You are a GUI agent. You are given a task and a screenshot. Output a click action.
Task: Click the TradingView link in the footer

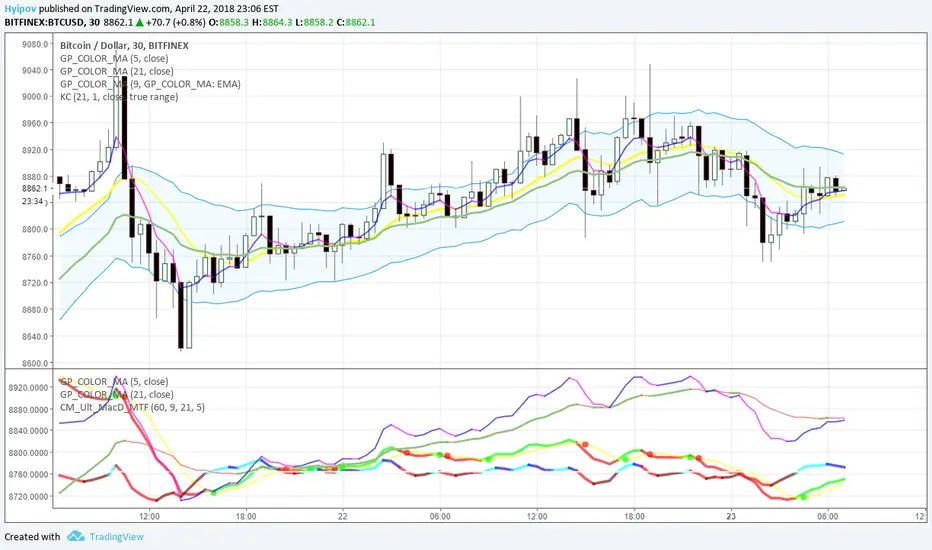(116, 536)
